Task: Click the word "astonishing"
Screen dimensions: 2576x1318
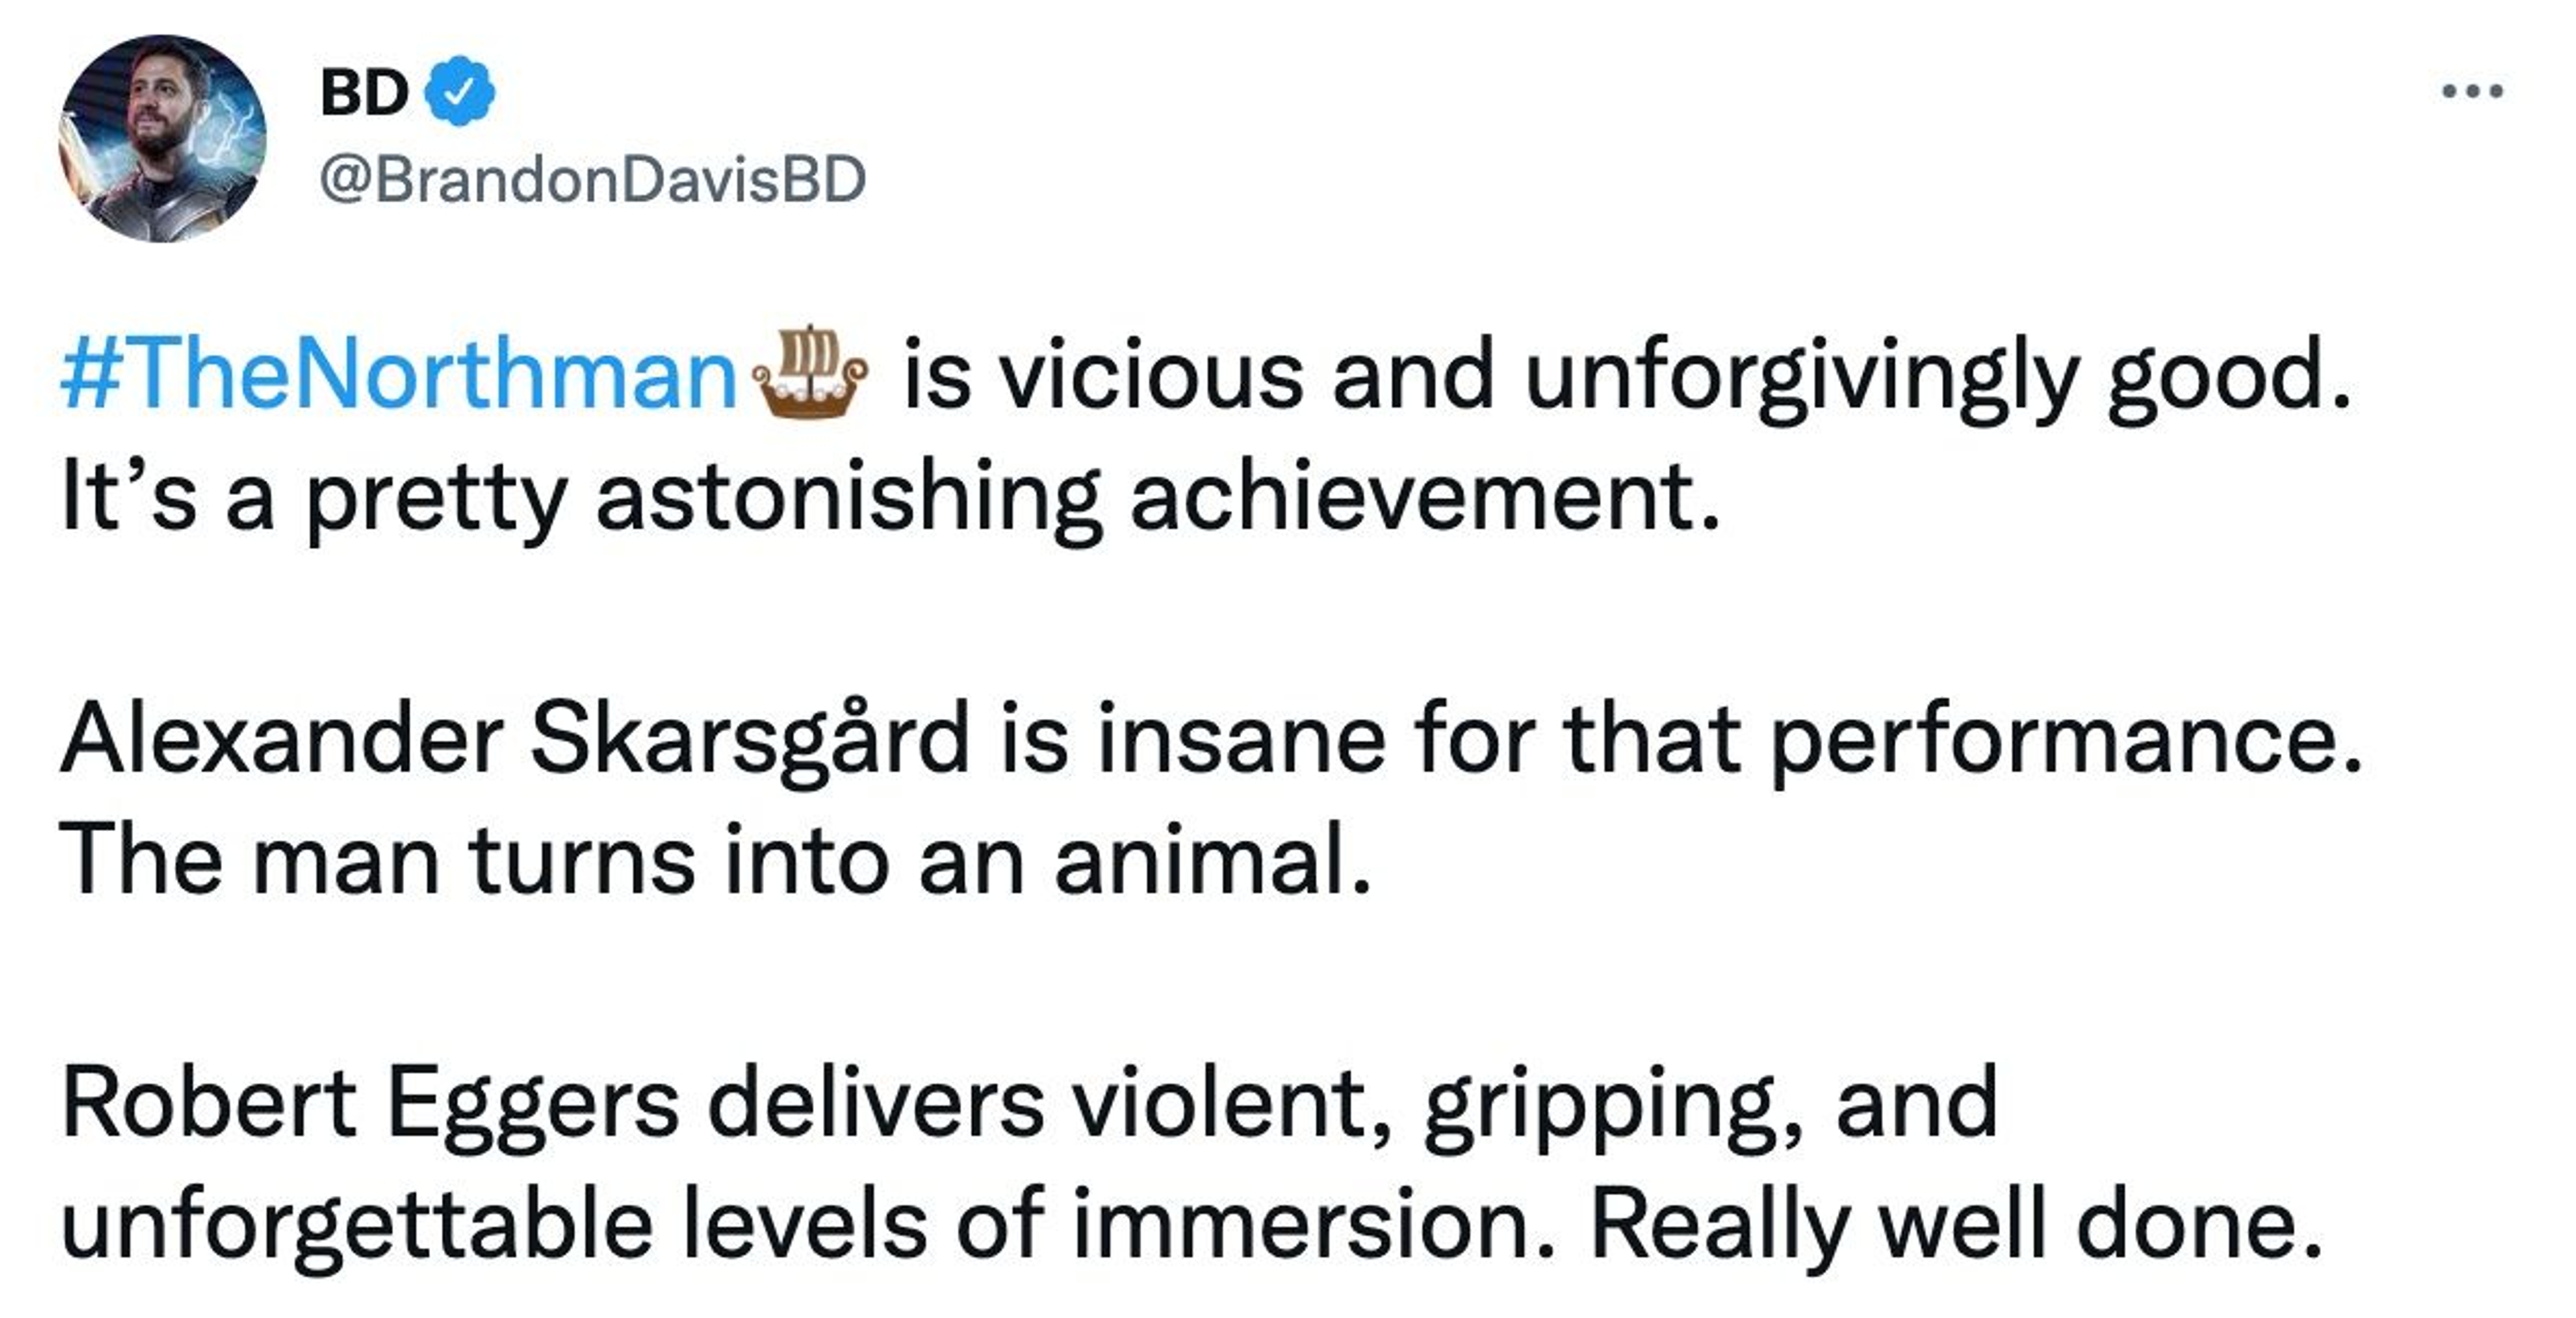Action: (x=849, y=498)
